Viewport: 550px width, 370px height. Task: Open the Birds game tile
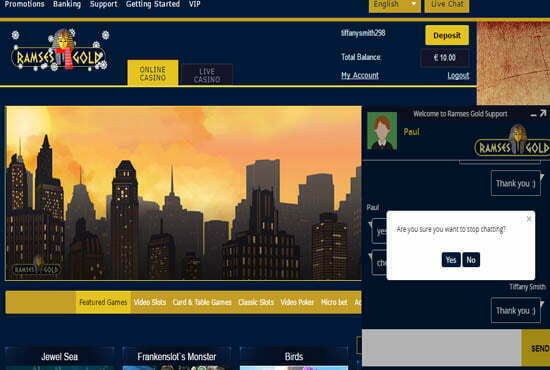point(294,358)
